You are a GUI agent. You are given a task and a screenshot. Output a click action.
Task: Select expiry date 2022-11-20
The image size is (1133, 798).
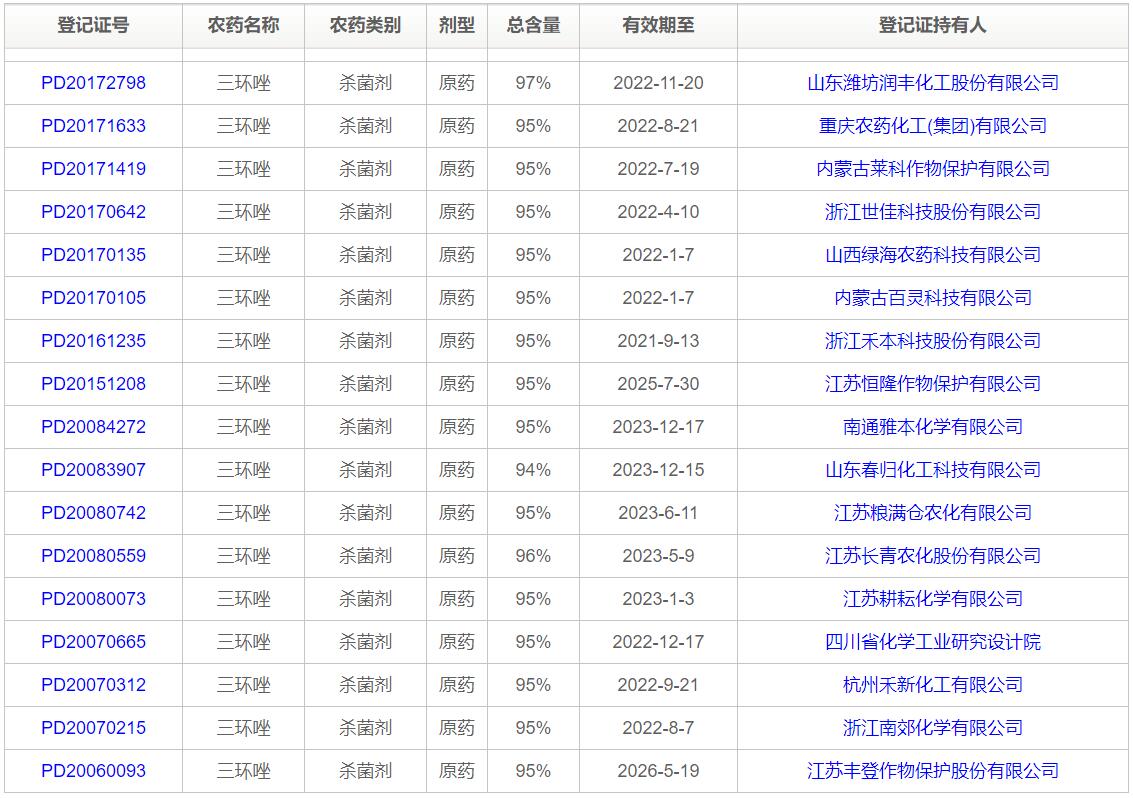[x=658, y=83]
